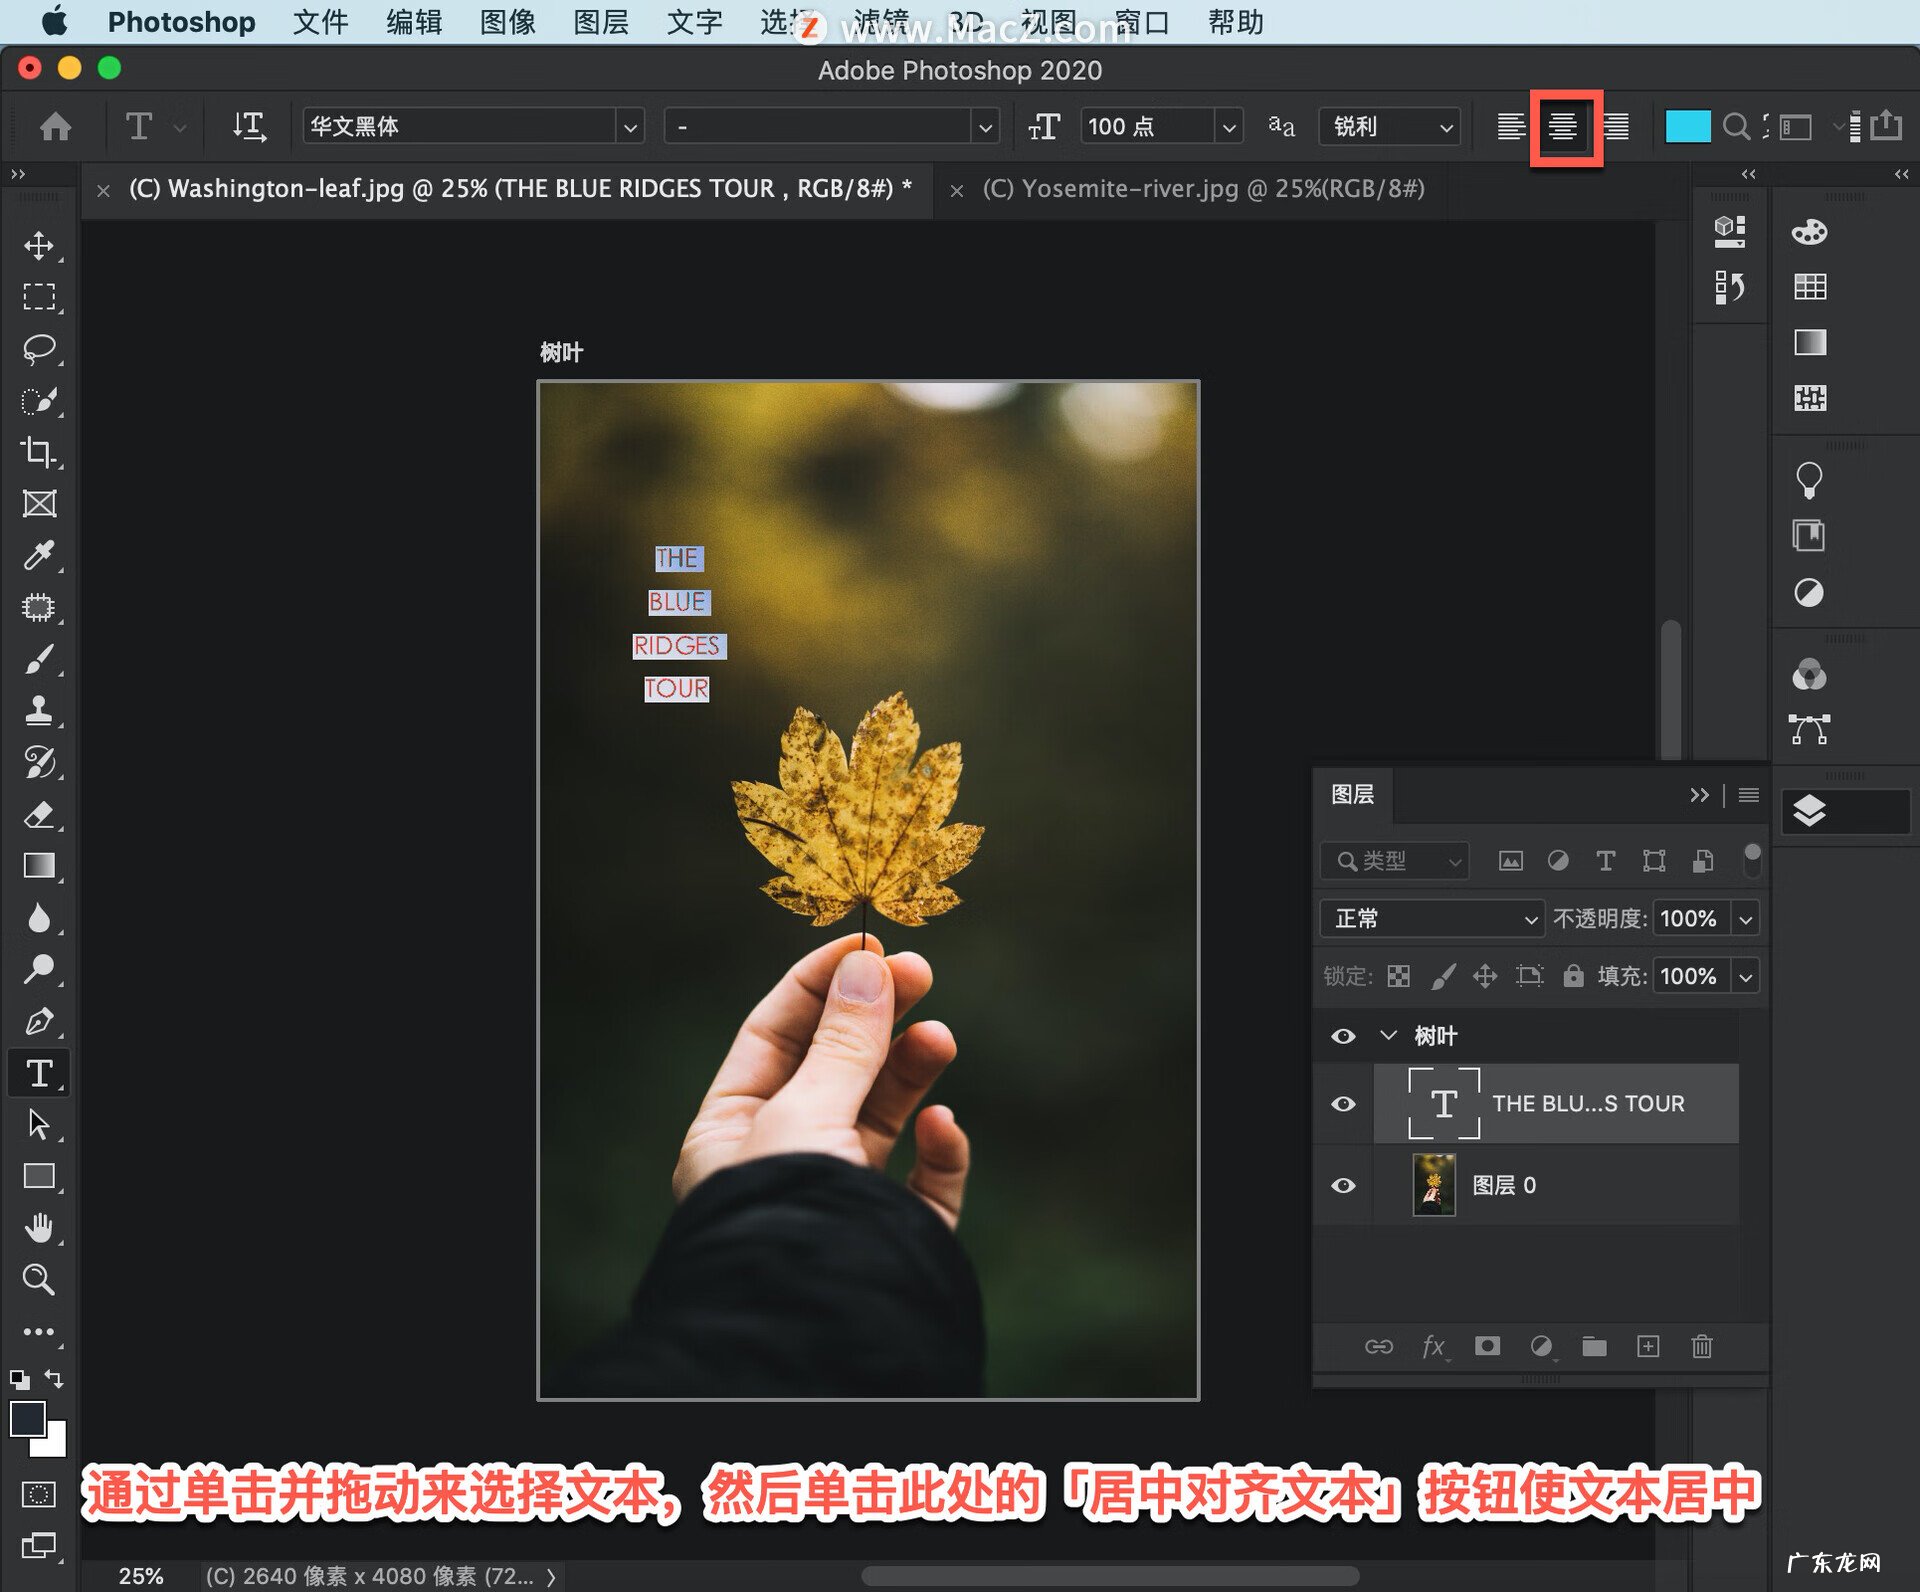Viewport: 1920px width, 1592px height.
Task: Select the Crop tool
Action: 39,452
